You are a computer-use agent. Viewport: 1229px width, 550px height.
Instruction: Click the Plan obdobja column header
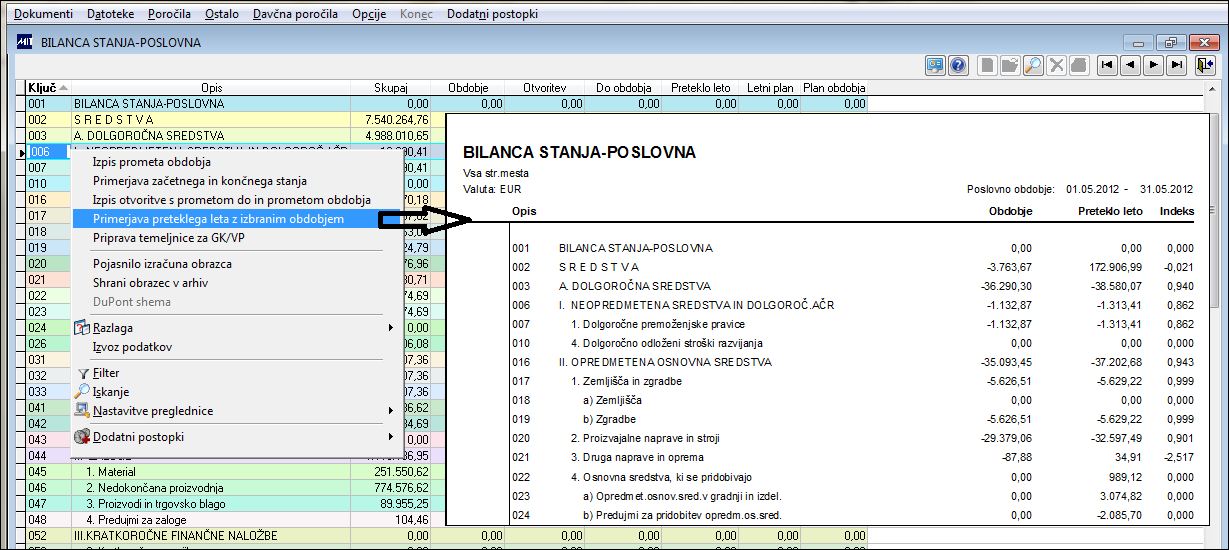pos(834,88)
